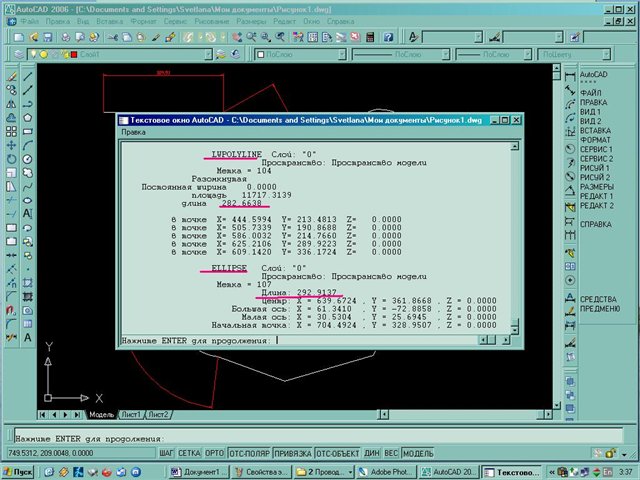Switch to the Лист1 layout tab

[131, 414]
